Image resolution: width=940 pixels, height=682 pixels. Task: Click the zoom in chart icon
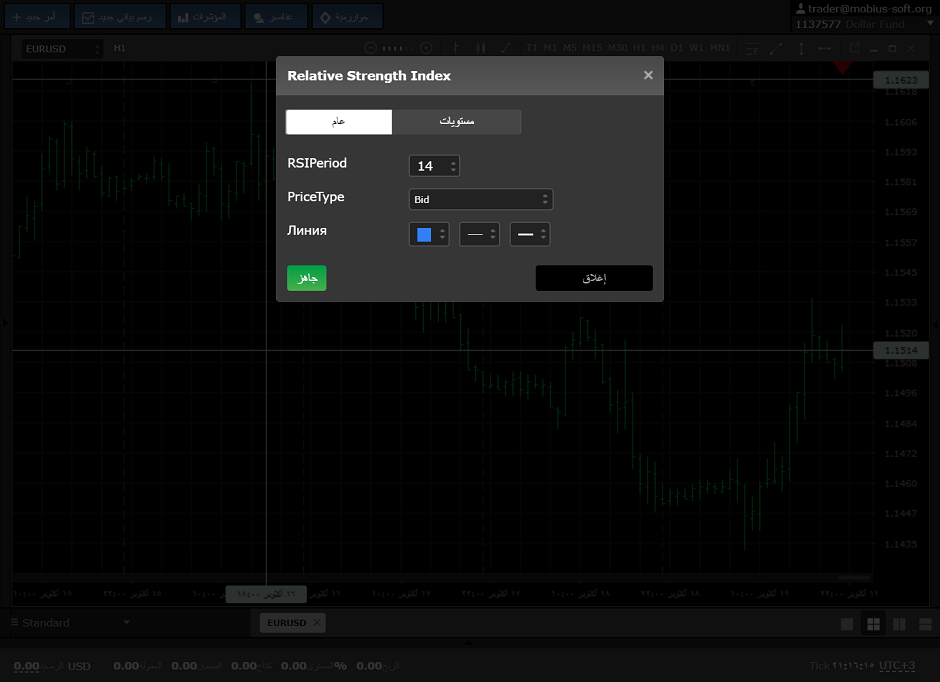coord(426,48)
